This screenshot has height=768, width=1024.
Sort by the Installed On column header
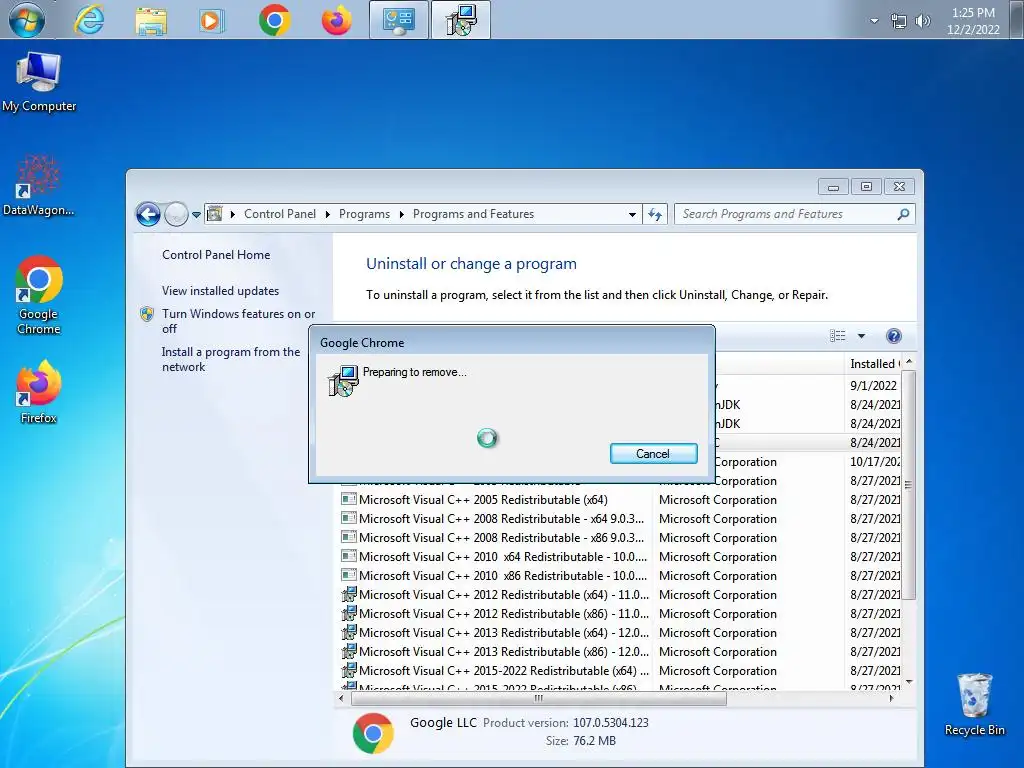pyautogui.click(x=874, y=364)
